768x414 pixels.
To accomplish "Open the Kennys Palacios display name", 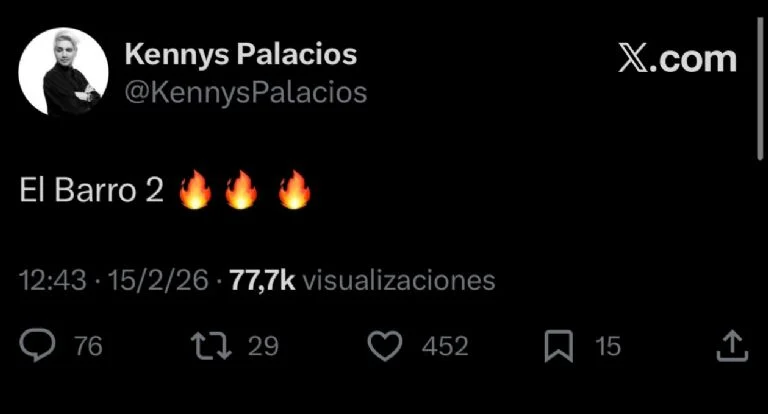I will point(240,54).
